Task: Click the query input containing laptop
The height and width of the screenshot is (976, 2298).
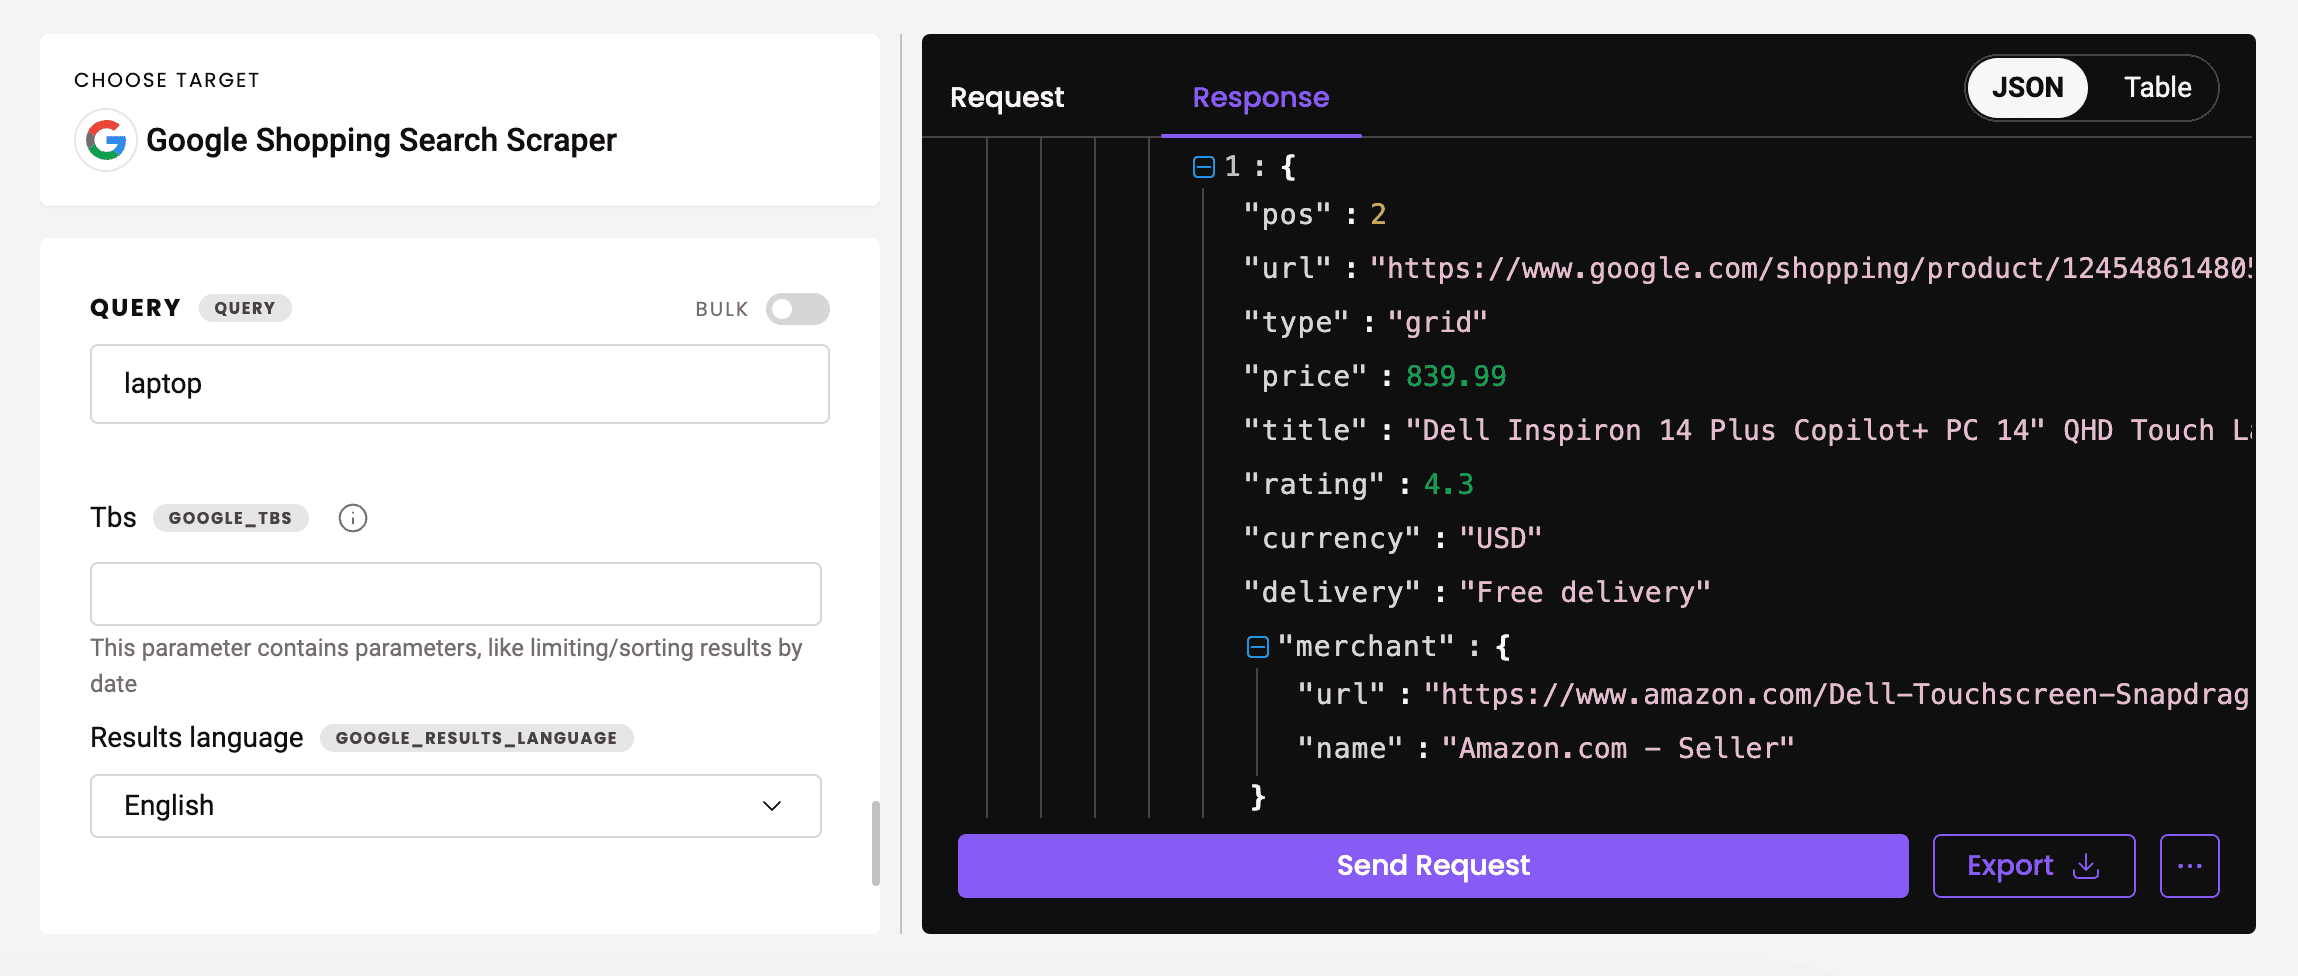Action: click(x=460, y=384)
